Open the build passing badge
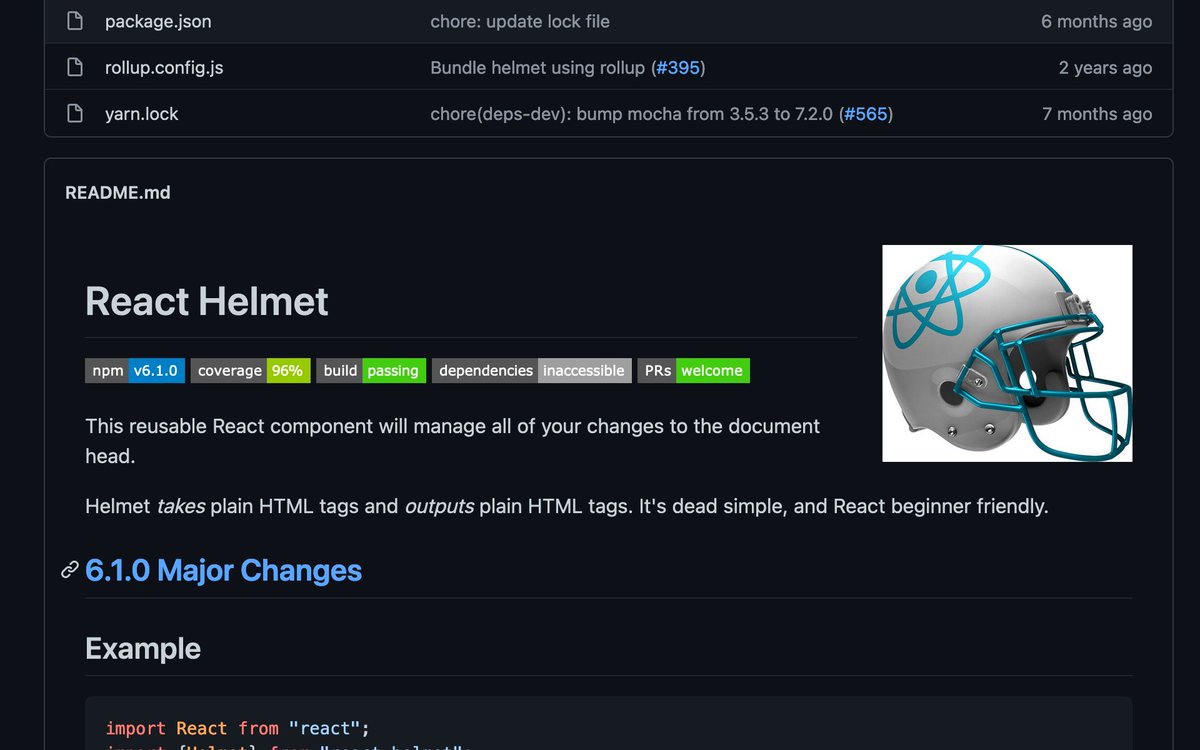 (371, 370)
